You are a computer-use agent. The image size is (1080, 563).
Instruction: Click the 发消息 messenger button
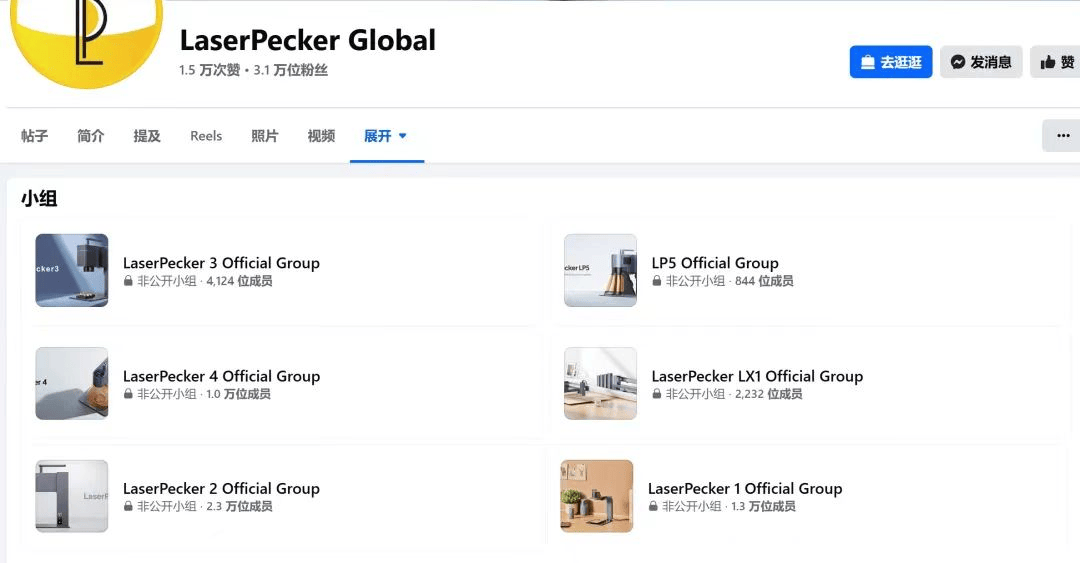point(981,62)
